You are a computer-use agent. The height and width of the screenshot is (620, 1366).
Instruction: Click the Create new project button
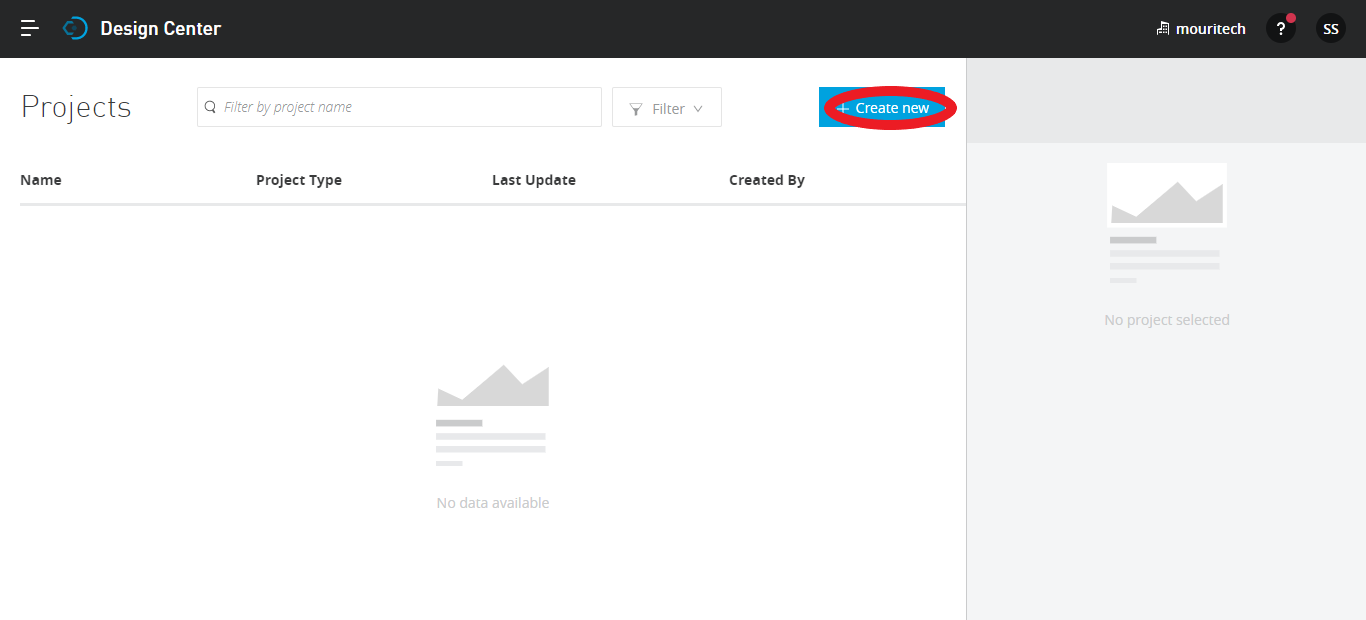pos(881,108)
